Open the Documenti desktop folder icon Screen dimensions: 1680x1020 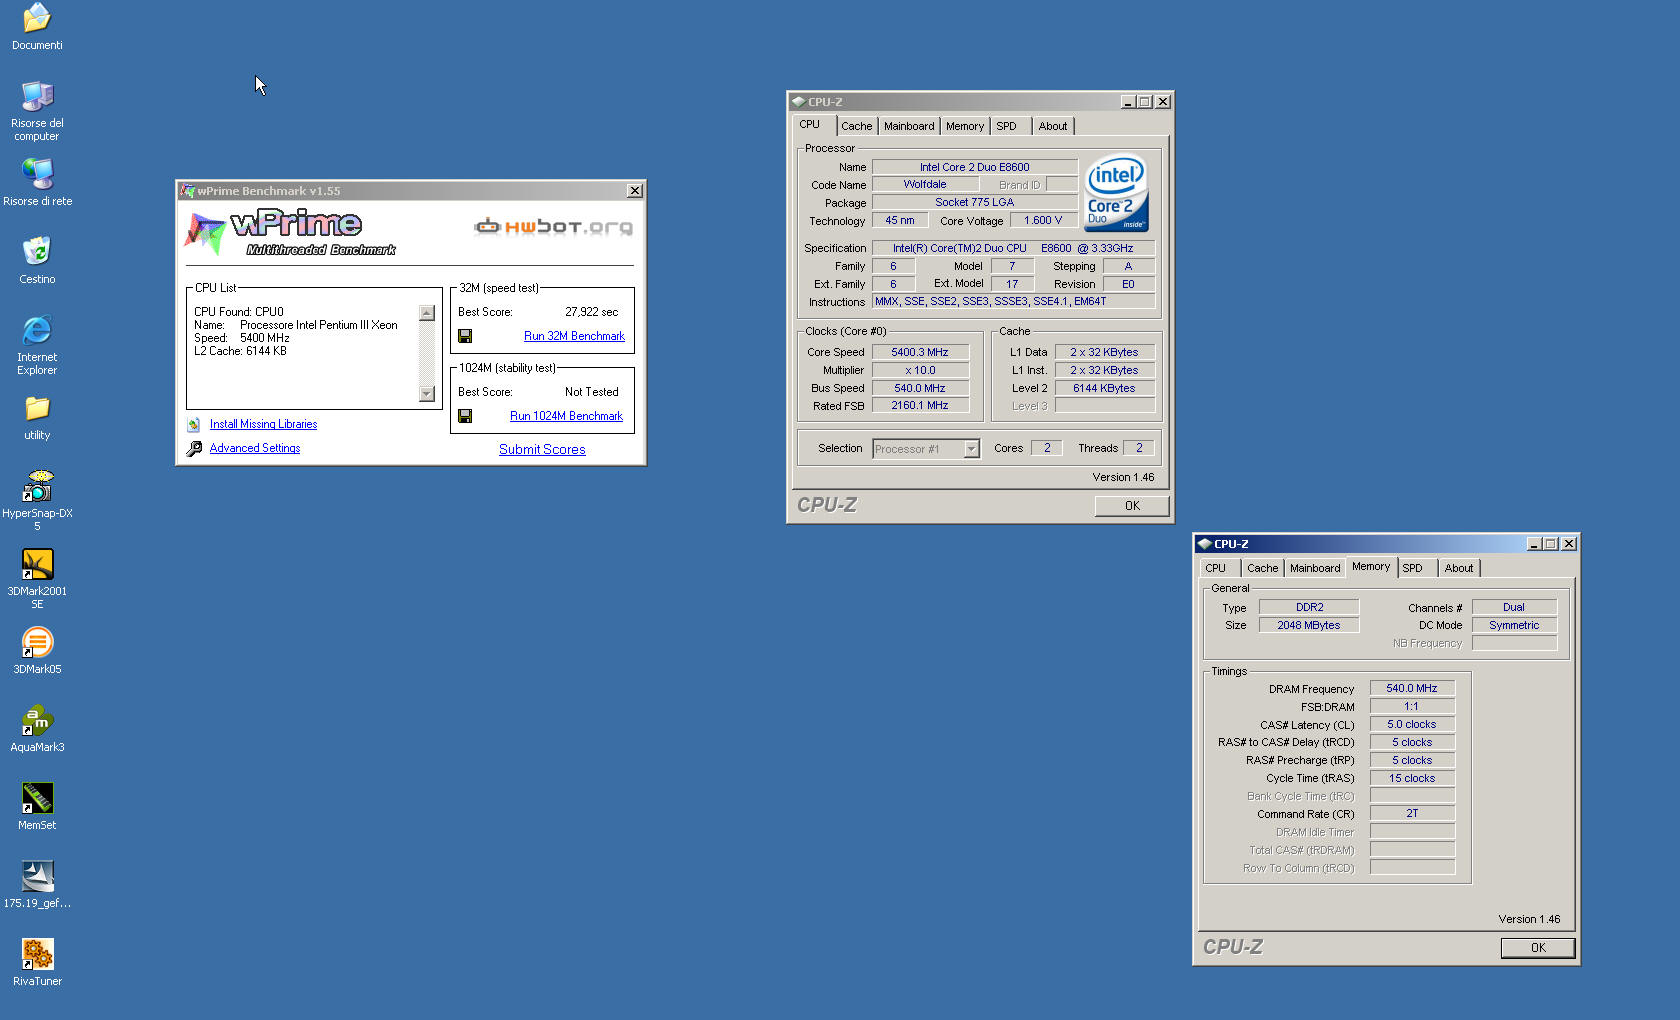pyautogui.click(x=37, y=18)
